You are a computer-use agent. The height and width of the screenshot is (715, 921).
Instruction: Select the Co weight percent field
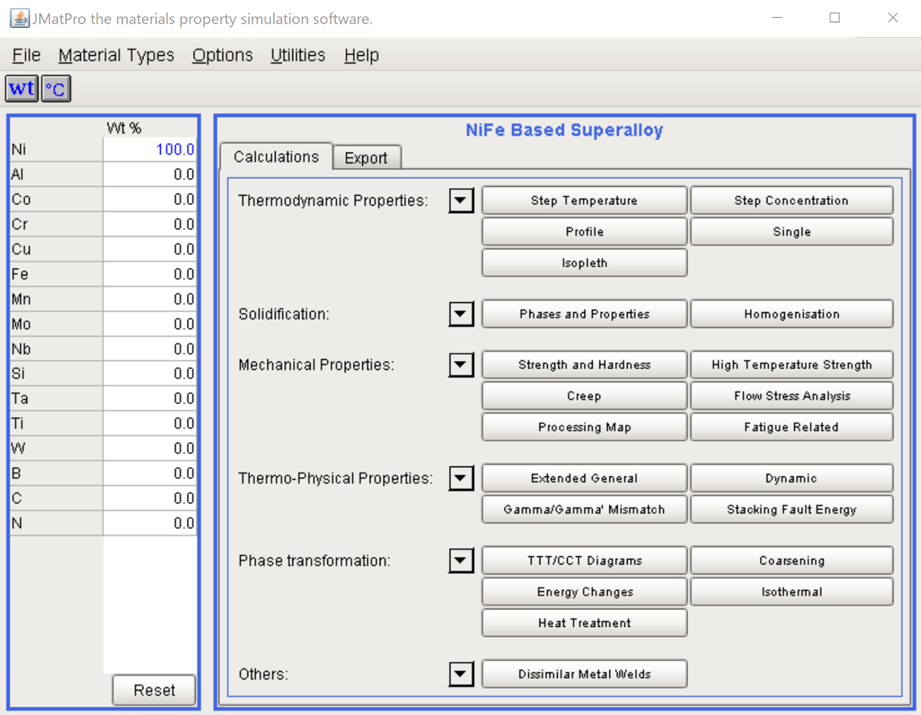(x=150, y=199)
